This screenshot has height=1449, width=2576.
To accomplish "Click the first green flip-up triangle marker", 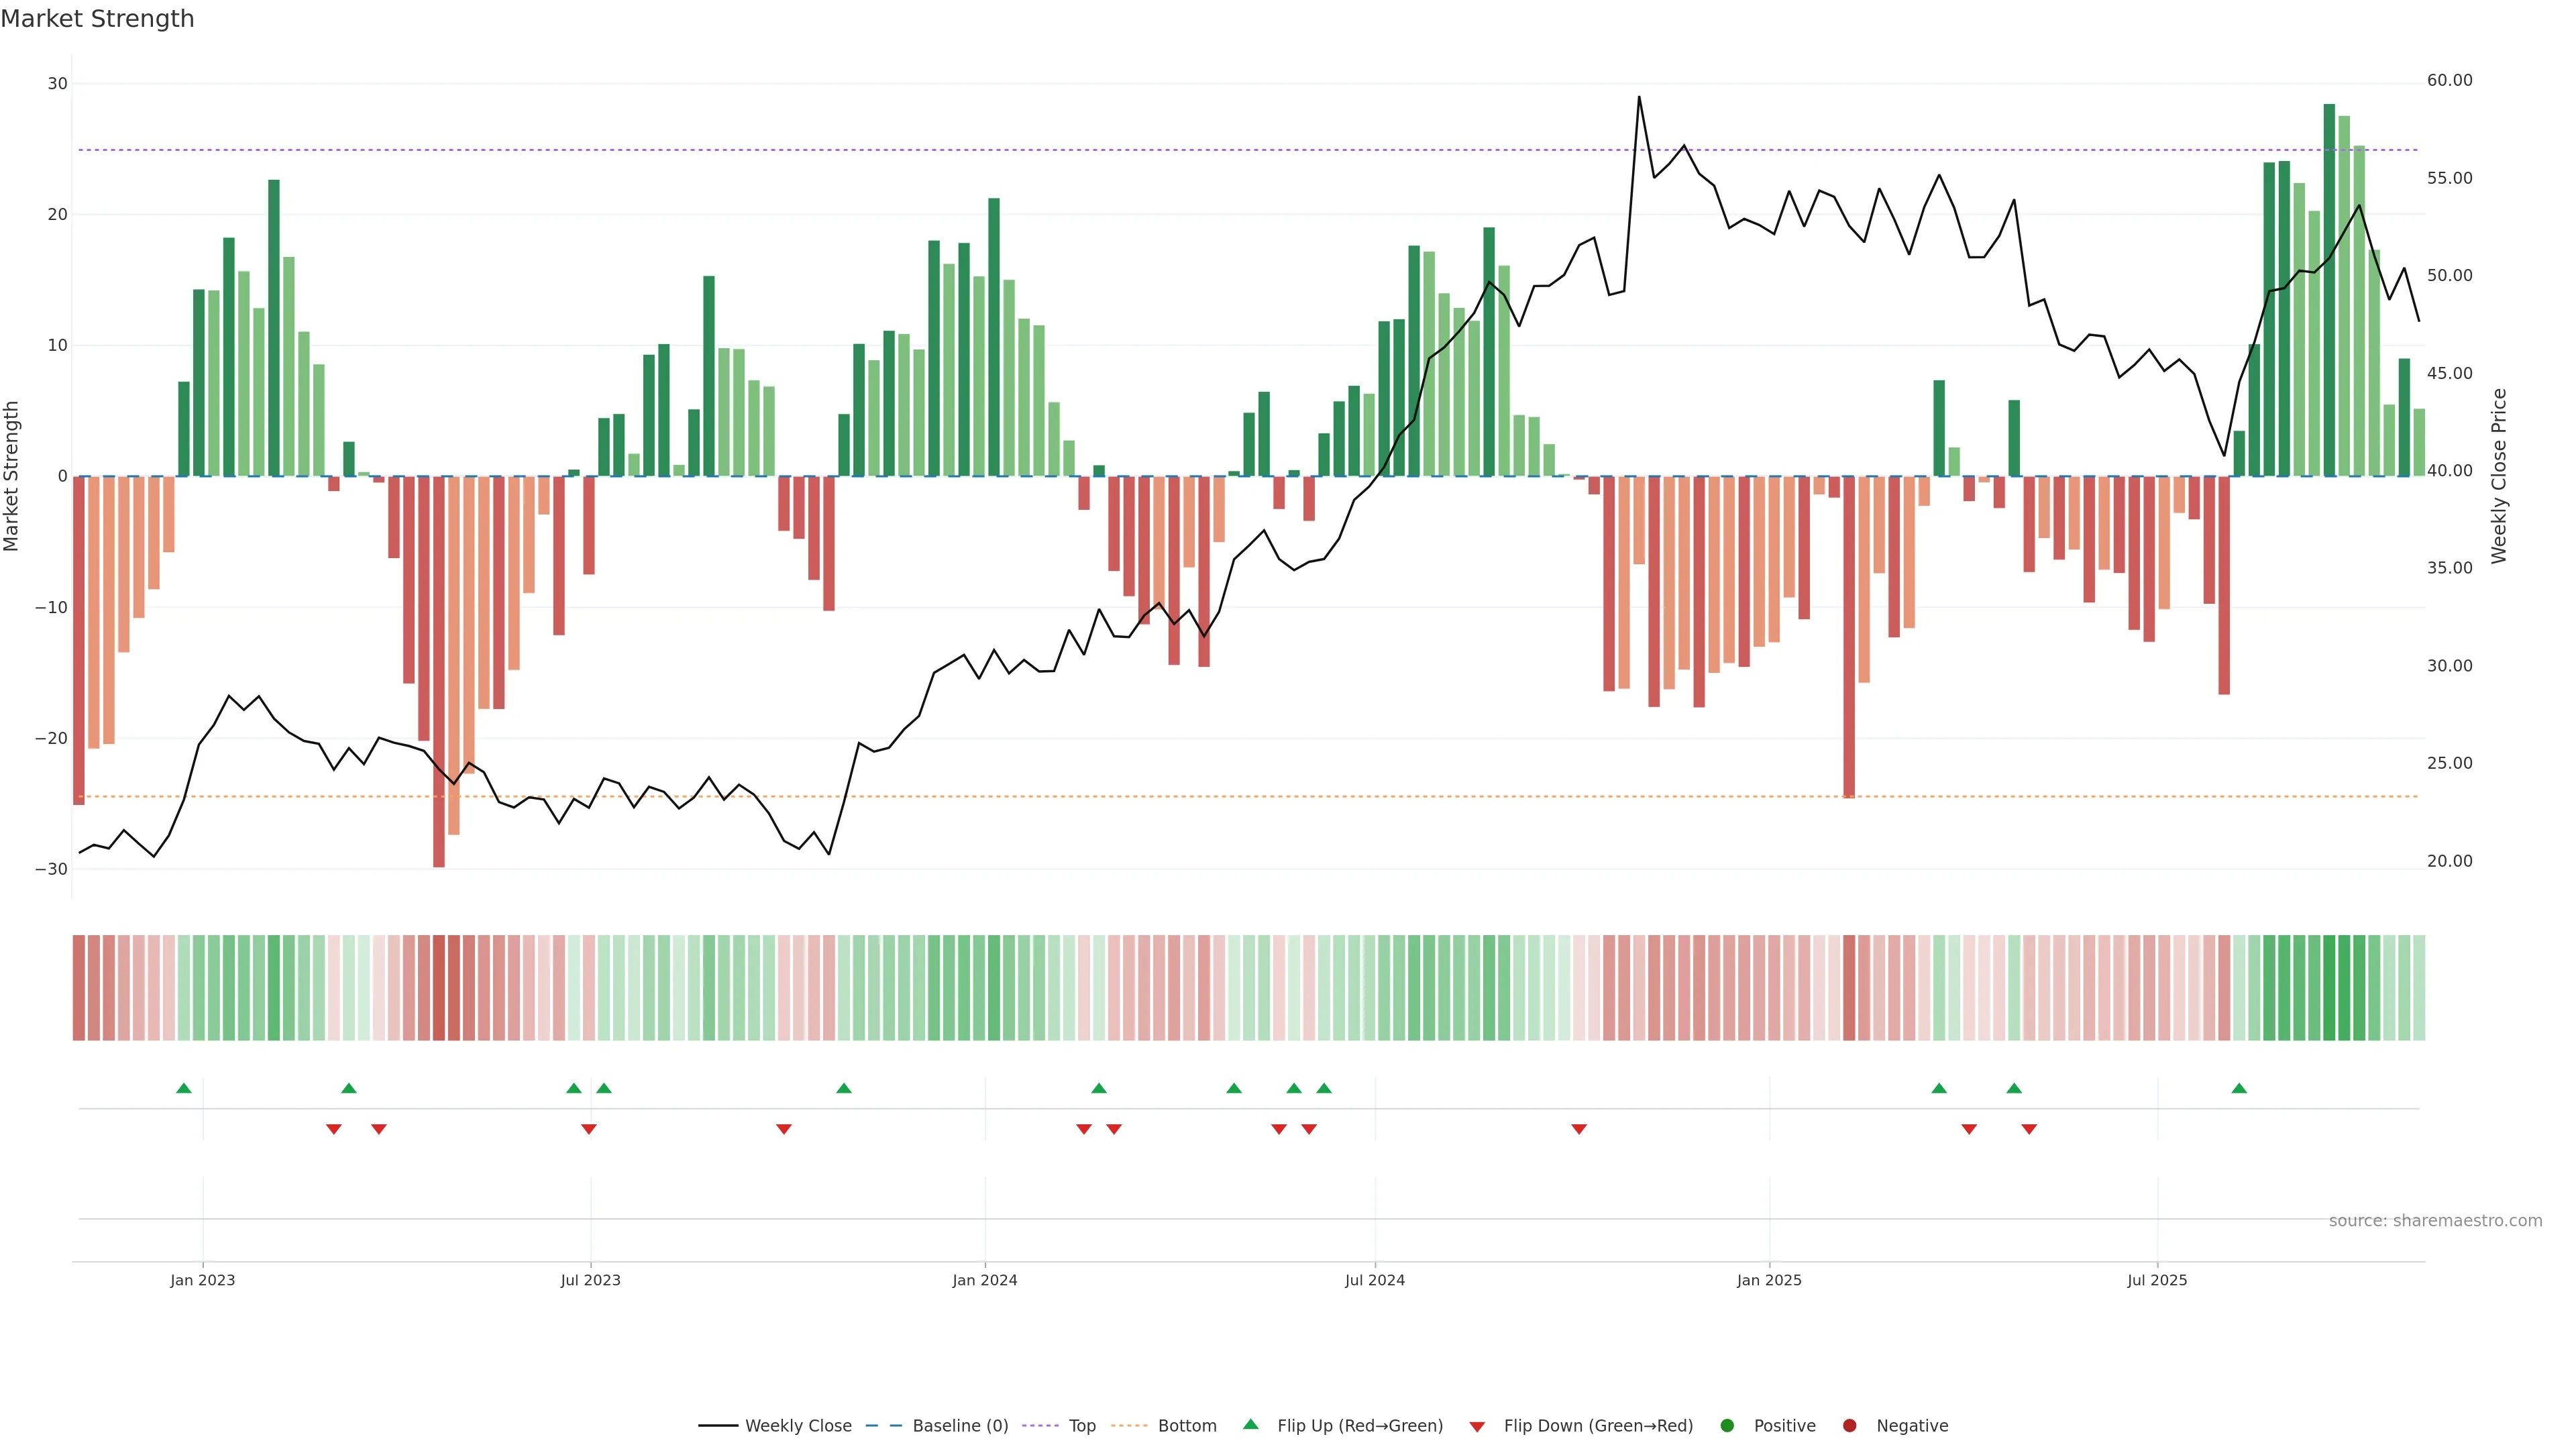I will coord(183,1088).
